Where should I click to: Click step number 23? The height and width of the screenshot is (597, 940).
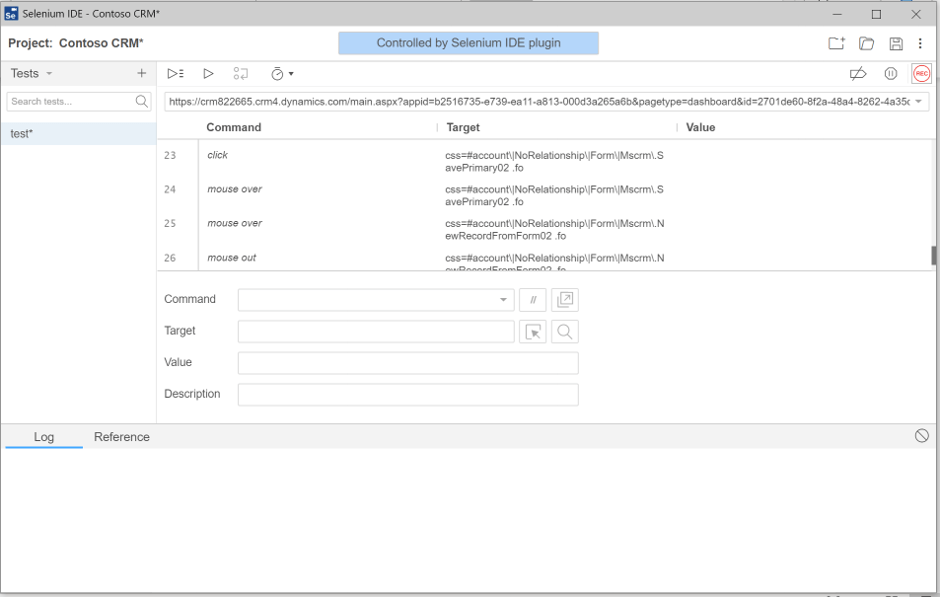point(170,155)
